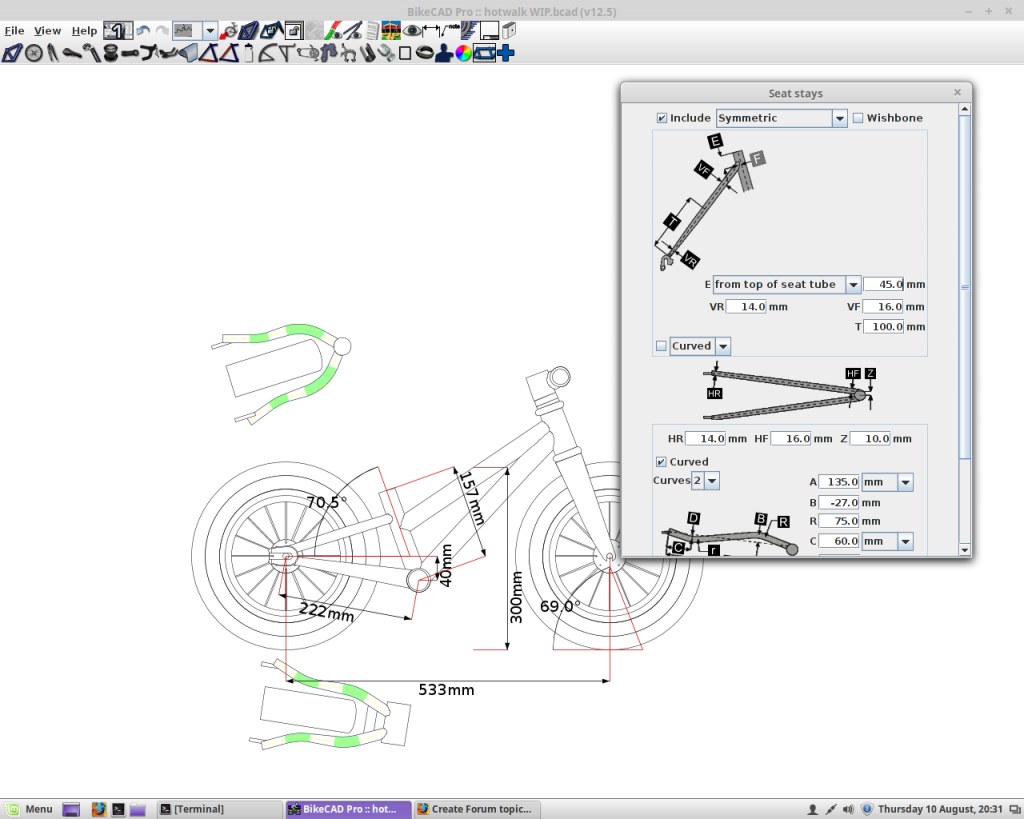Uncheck the lower Curved checkbox

click(x=661, y=462)
